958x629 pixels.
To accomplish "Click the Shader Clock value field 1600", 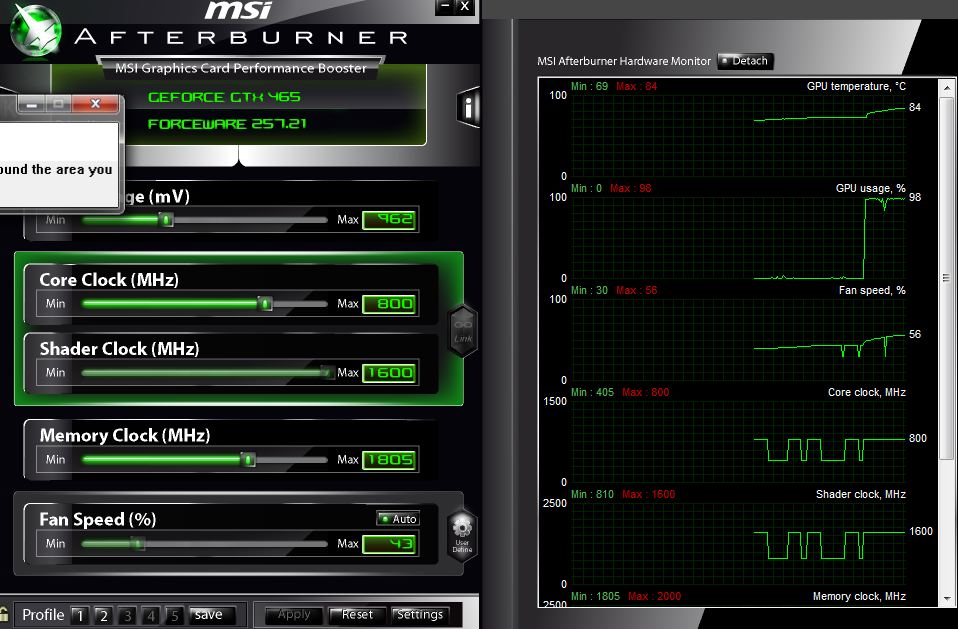I will tap(389, 373).
